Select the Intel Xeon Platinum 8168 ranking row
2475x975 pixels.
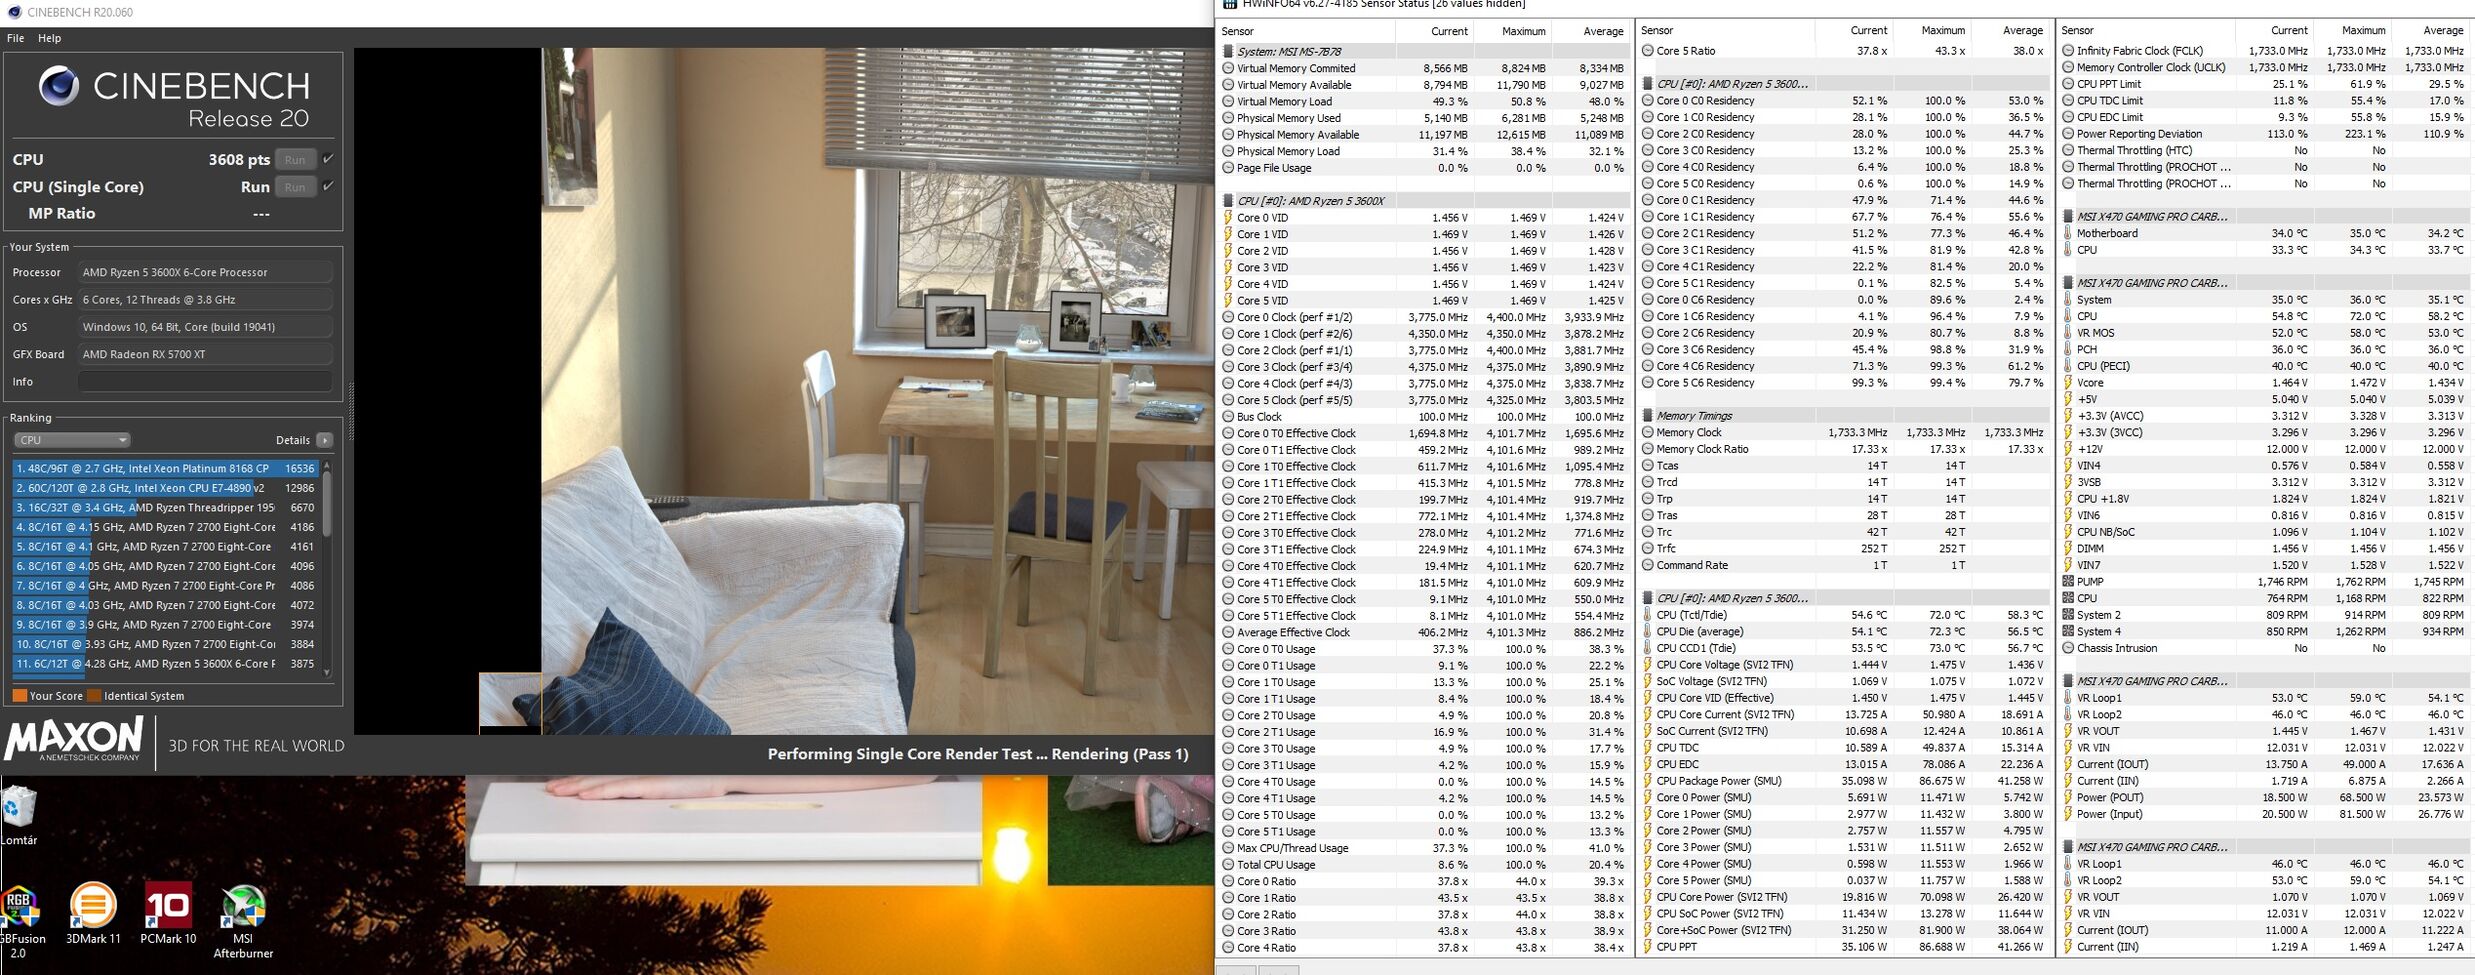pyautogui.click(x=165, y=468)
